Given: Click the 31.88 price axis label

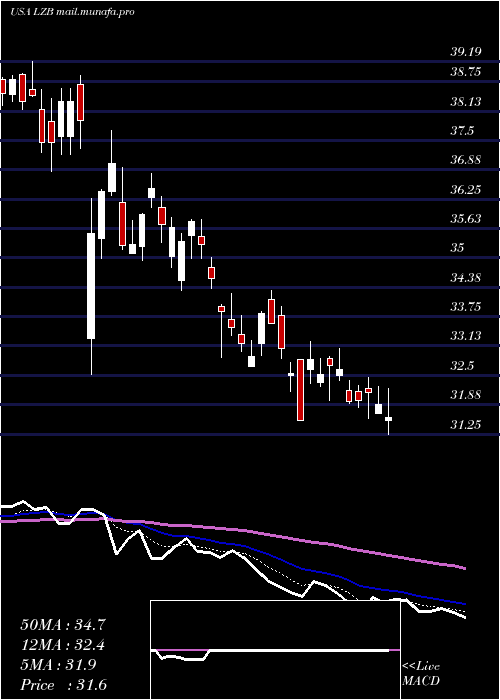Looking at the screenshot, I should (x=466, y=395).
